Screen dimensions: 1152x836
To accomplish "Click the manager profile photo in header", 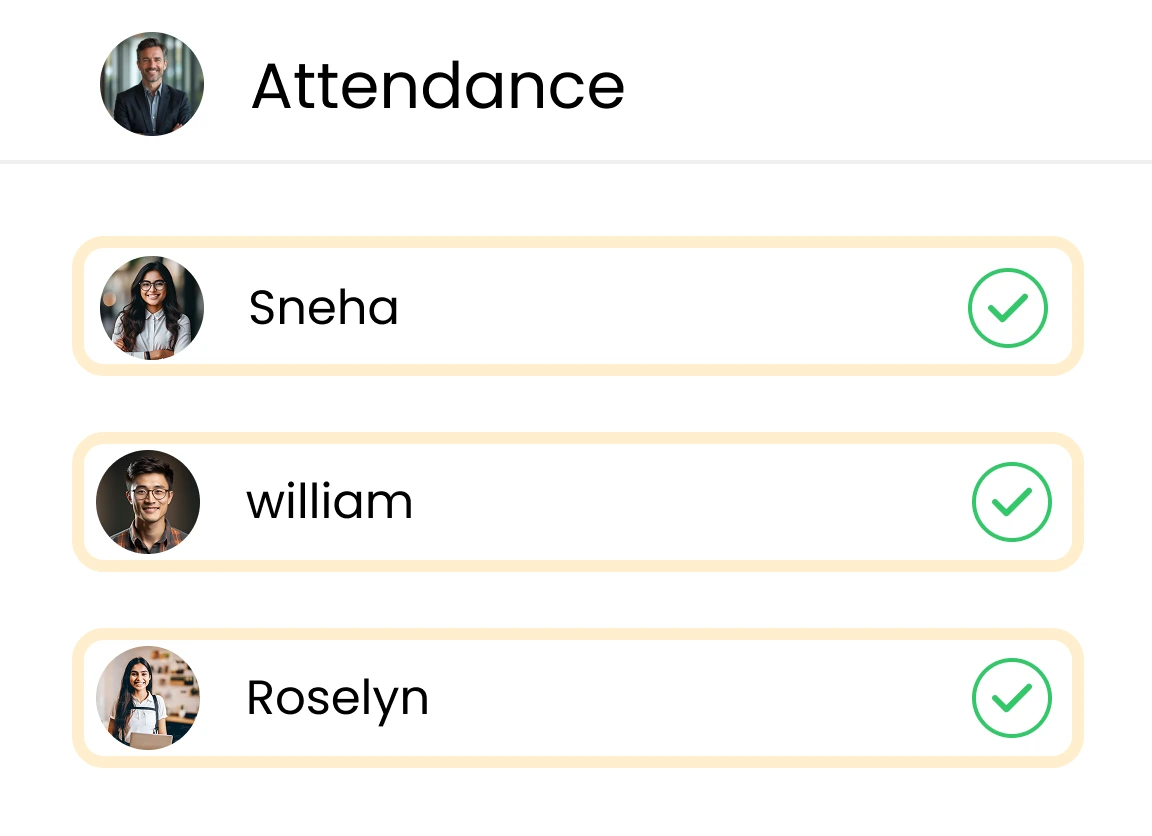I will click(152, 84).
